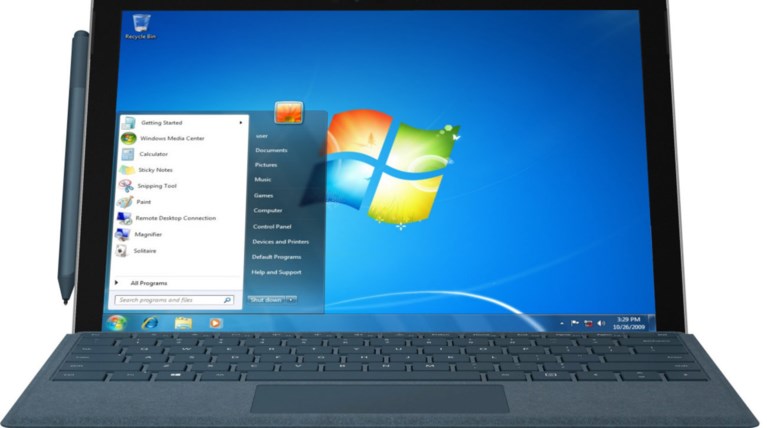Click the Getting Started icon
Screen dimensions: 767x428
tap(129, 123)
